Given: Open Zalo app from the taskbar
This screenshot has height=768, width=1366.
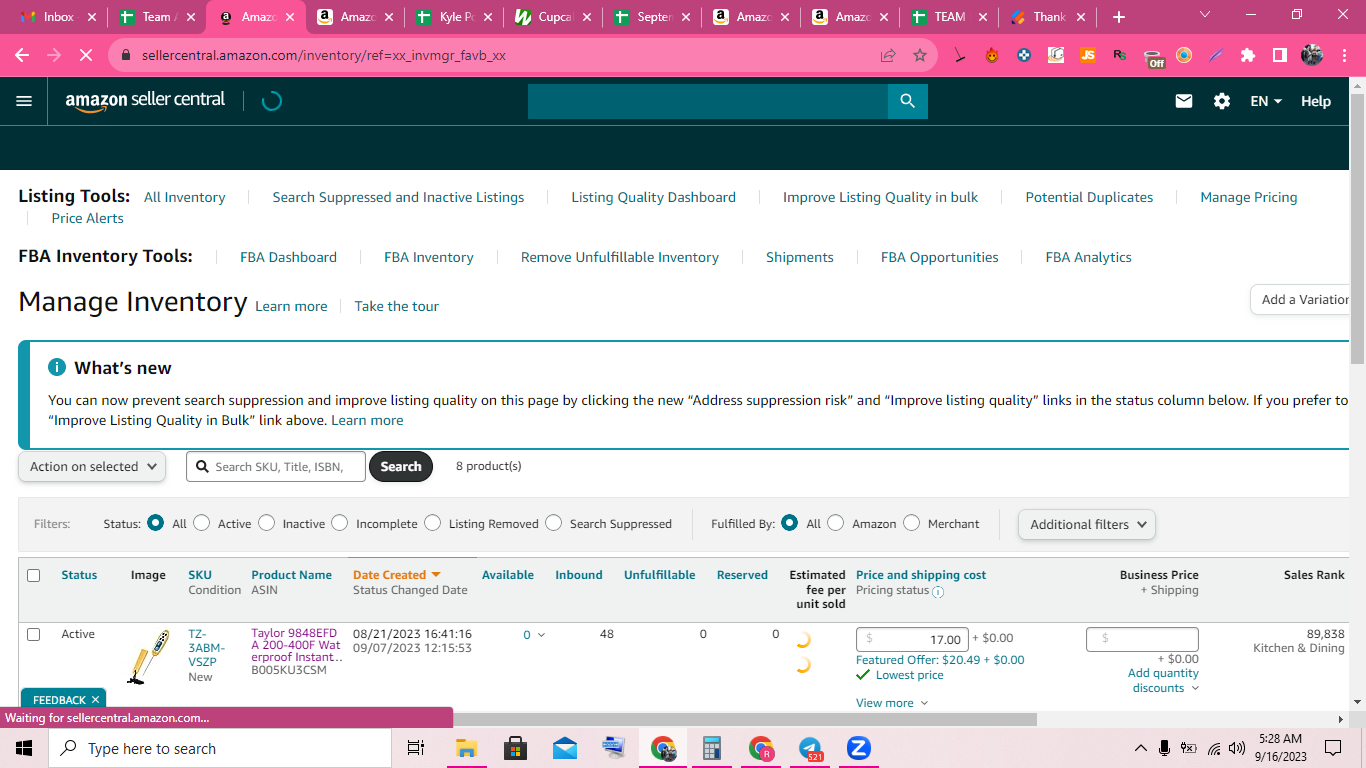Looking at the screenshot, I should click(x=858, y=748).
